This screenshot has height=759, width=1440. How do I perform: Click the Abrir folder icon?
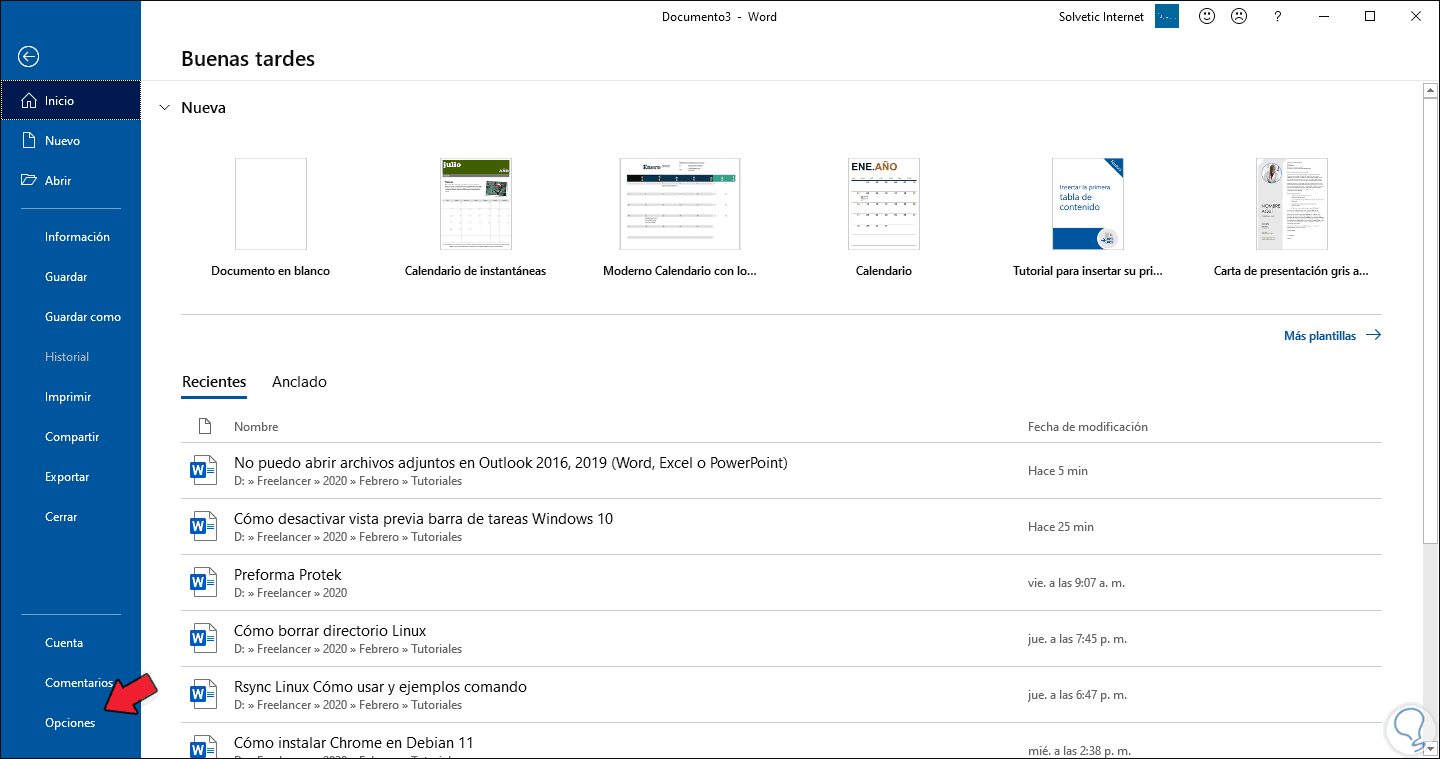coord(28,181)
